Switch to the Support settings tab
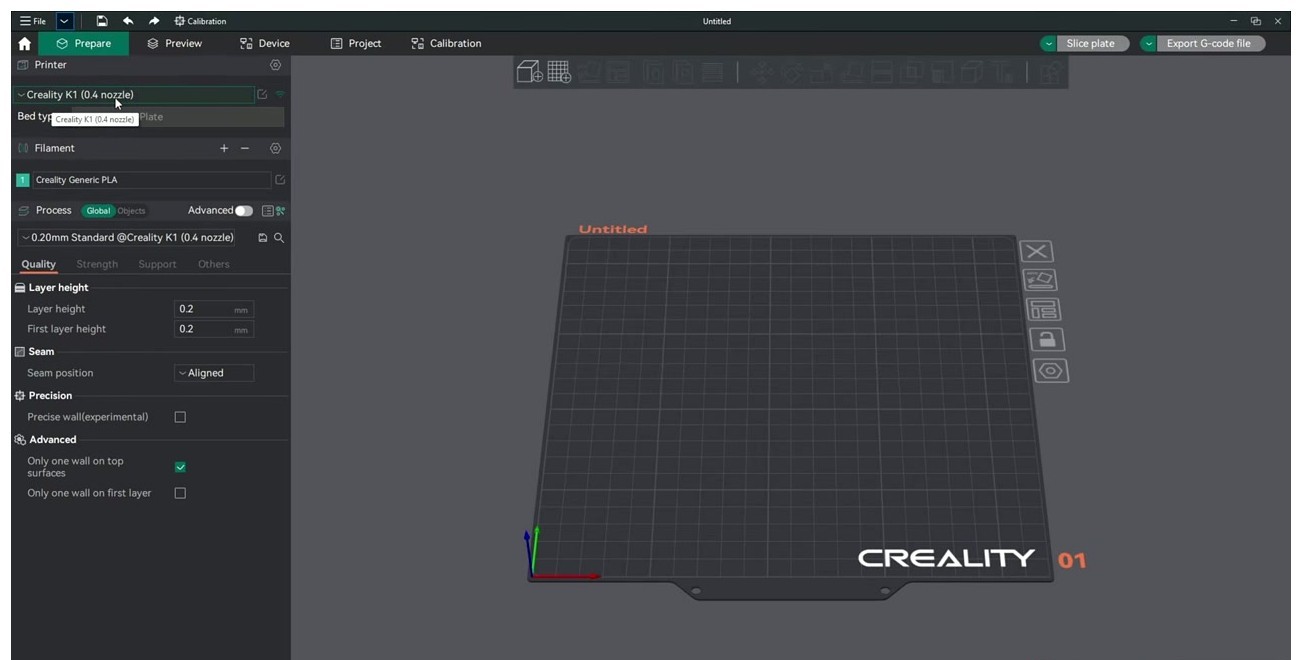Screen dimensions: 1300x660 point(157,264)
